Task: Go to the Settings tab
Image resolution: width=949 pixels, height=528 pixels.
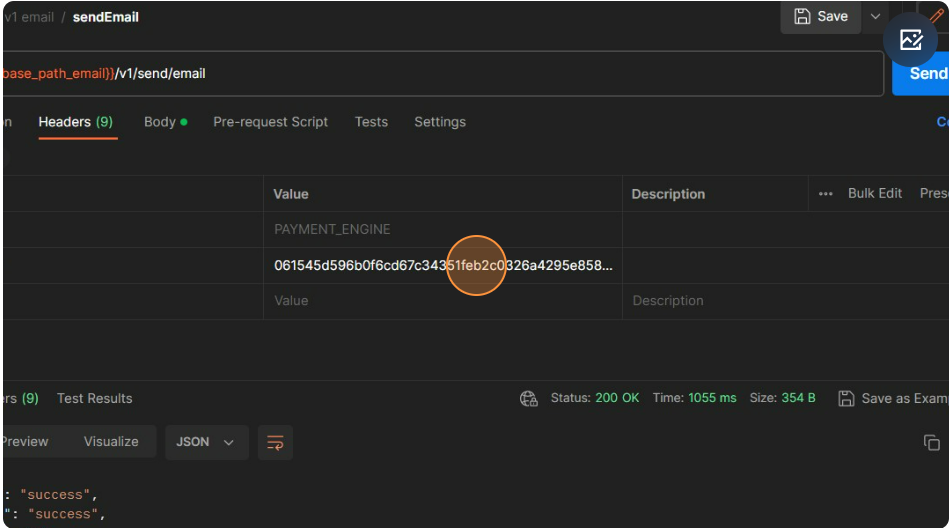Action: tap(440, 122)
